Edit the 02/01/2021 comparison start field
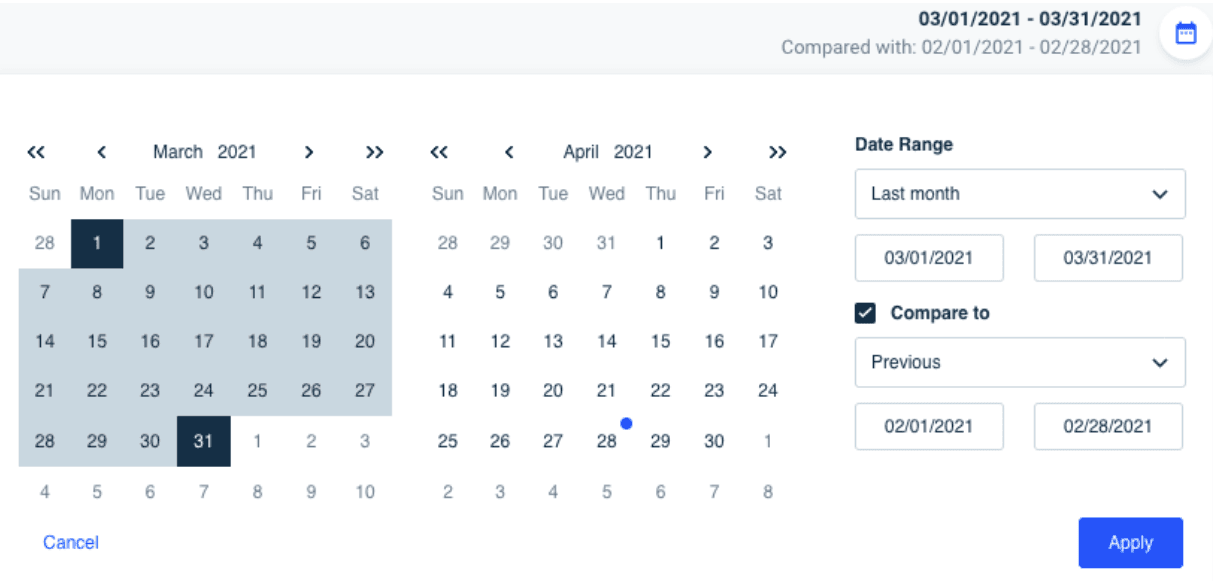This screenshot has height=581, width=1213. pos(929,426)
